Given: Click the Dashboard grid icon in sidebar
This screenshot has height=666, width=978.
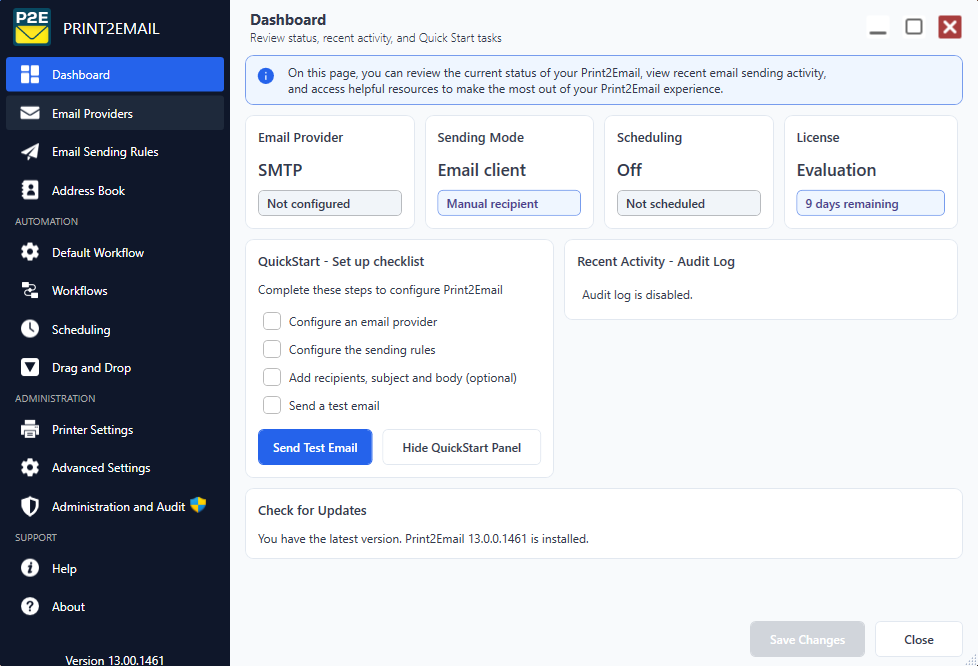Looking at the screenshot, I should pyautogui.click(x=30, y=74).
